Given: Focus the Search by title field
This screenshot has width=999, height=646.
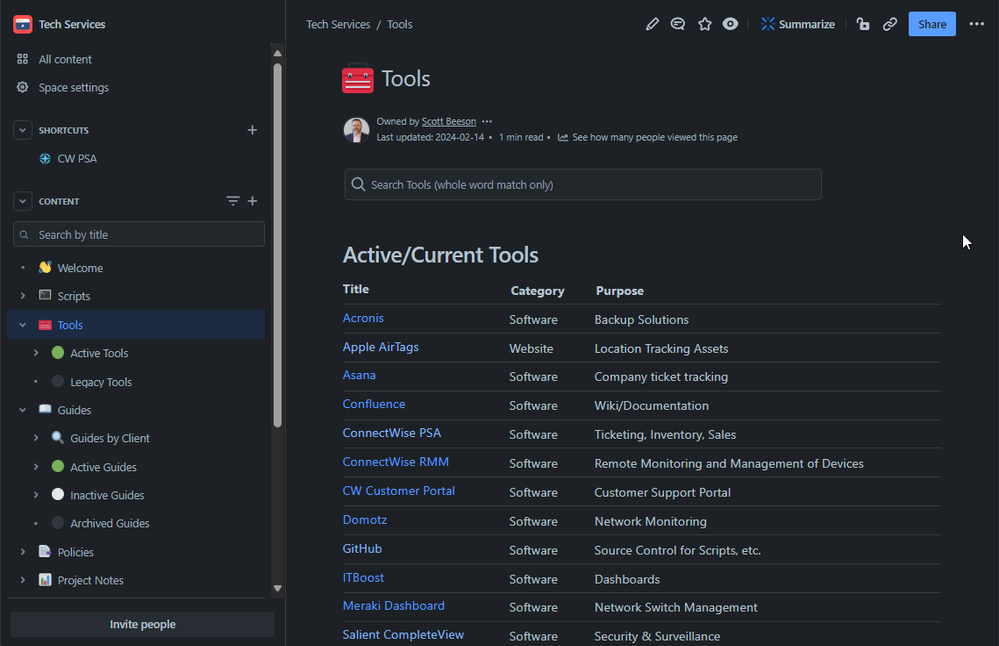Looking at the screenshot, I should (139, 234).
